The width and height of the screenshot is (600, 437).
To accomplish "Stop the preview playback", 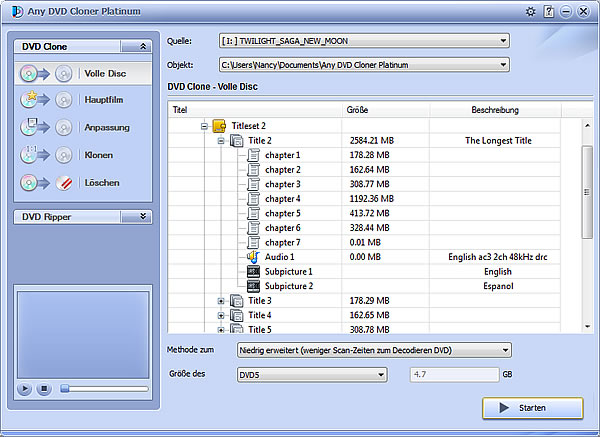I will tap(44, 389).
